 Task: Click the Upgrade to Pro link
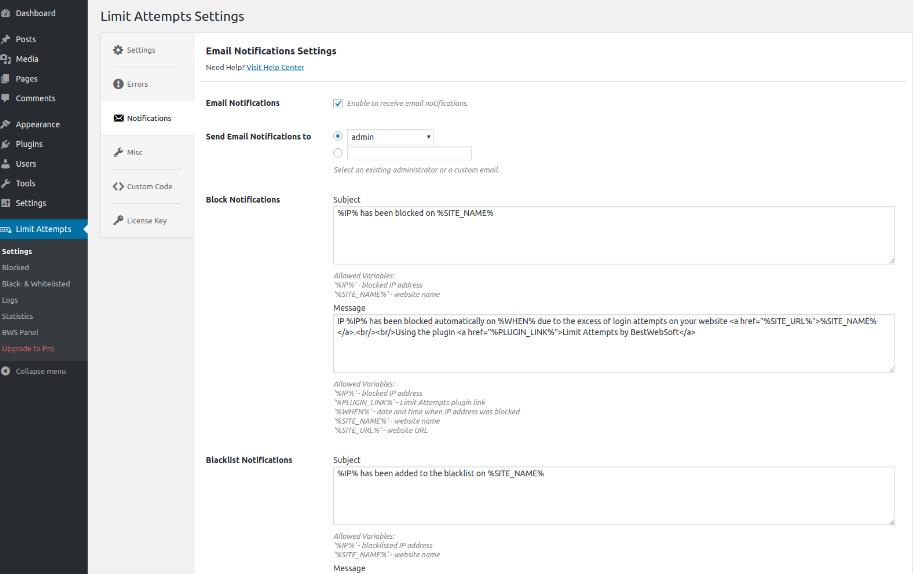click(x=28, y=348)
